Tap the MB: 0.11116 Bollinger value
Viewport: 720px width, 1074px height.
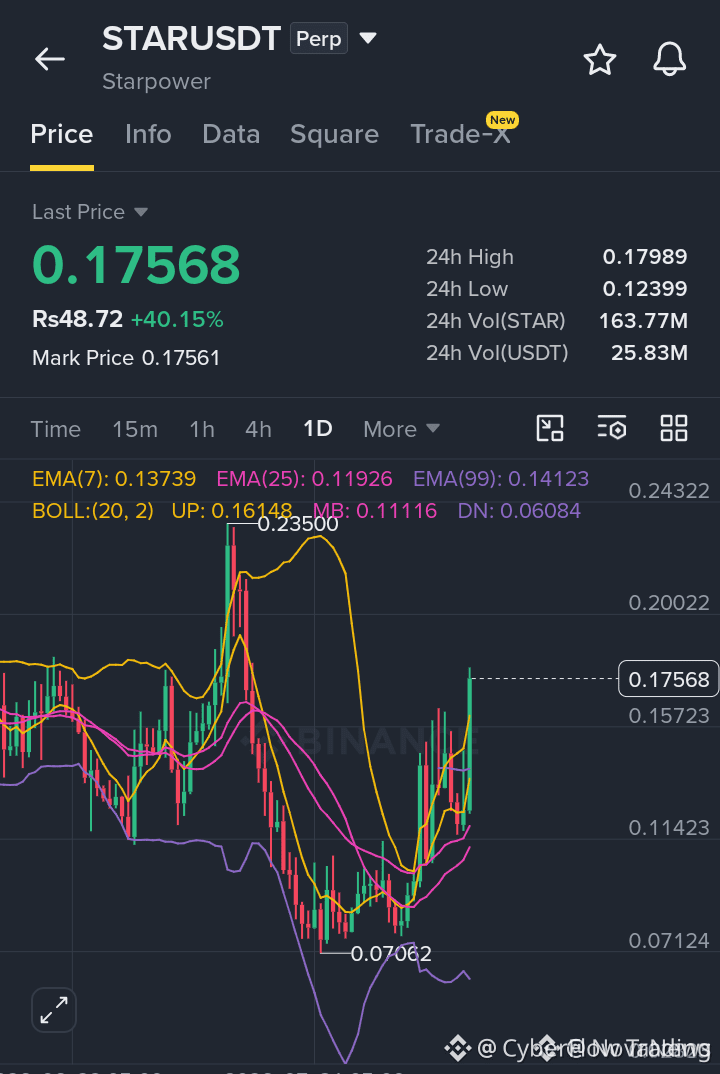[x=375, y=510]
